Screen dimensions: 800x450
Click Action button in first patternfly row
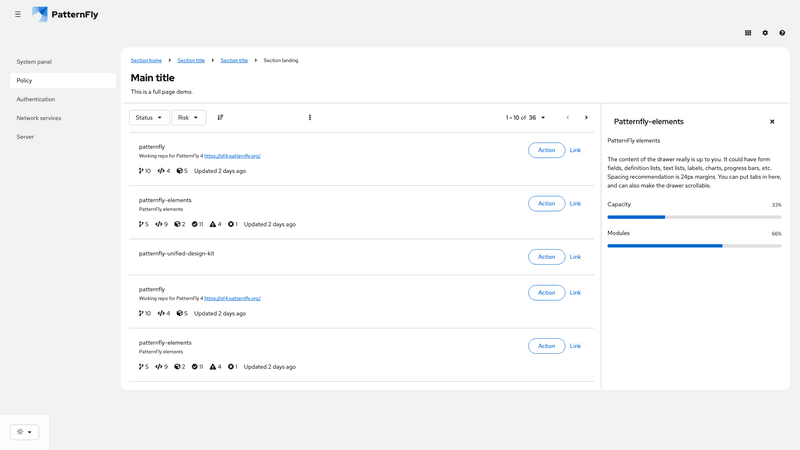(546, 150)
